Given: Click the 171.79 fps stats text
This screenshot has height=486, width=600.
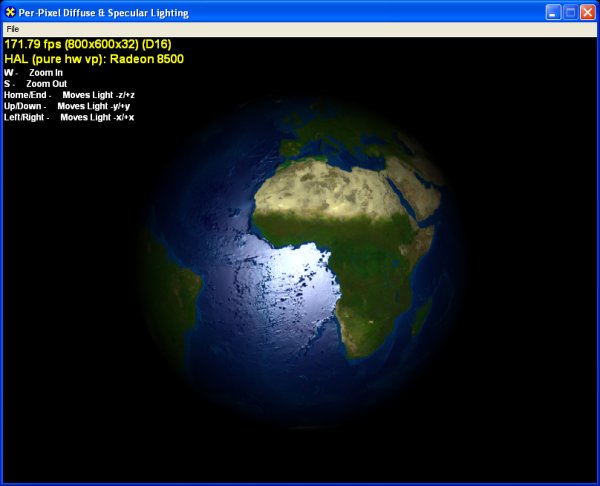Looking at the screenshot, I should click(88, 44).
